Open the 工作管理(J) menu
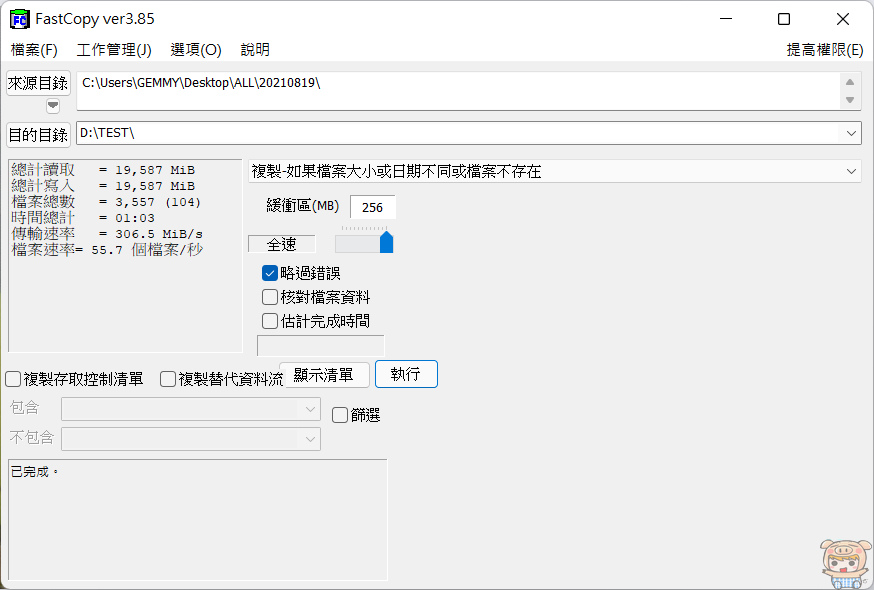The width and height of the screenshot is (874, 590). (114, 50)
